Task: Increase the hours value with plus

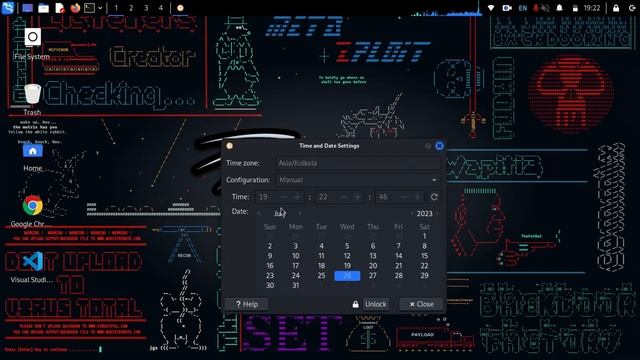Action: 298,197
